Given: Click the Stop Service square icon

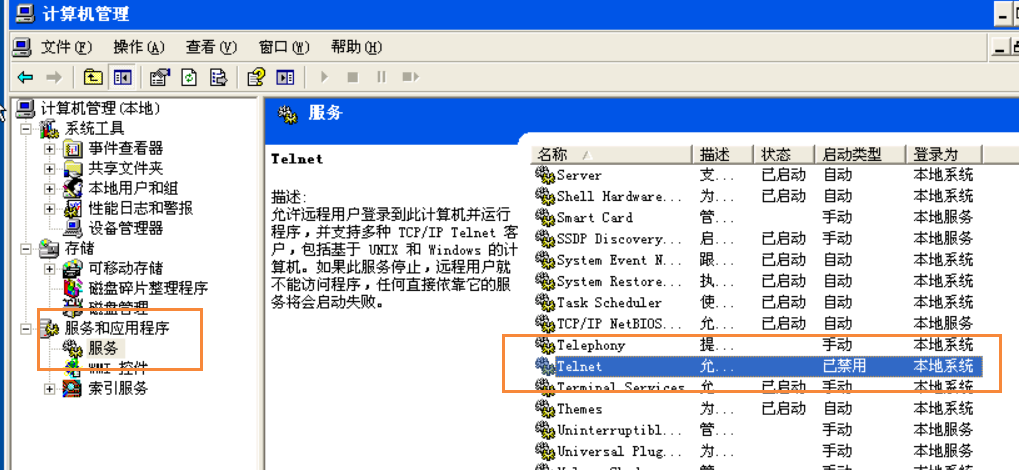Looking at the screenshot, I should tap(353, 77).
